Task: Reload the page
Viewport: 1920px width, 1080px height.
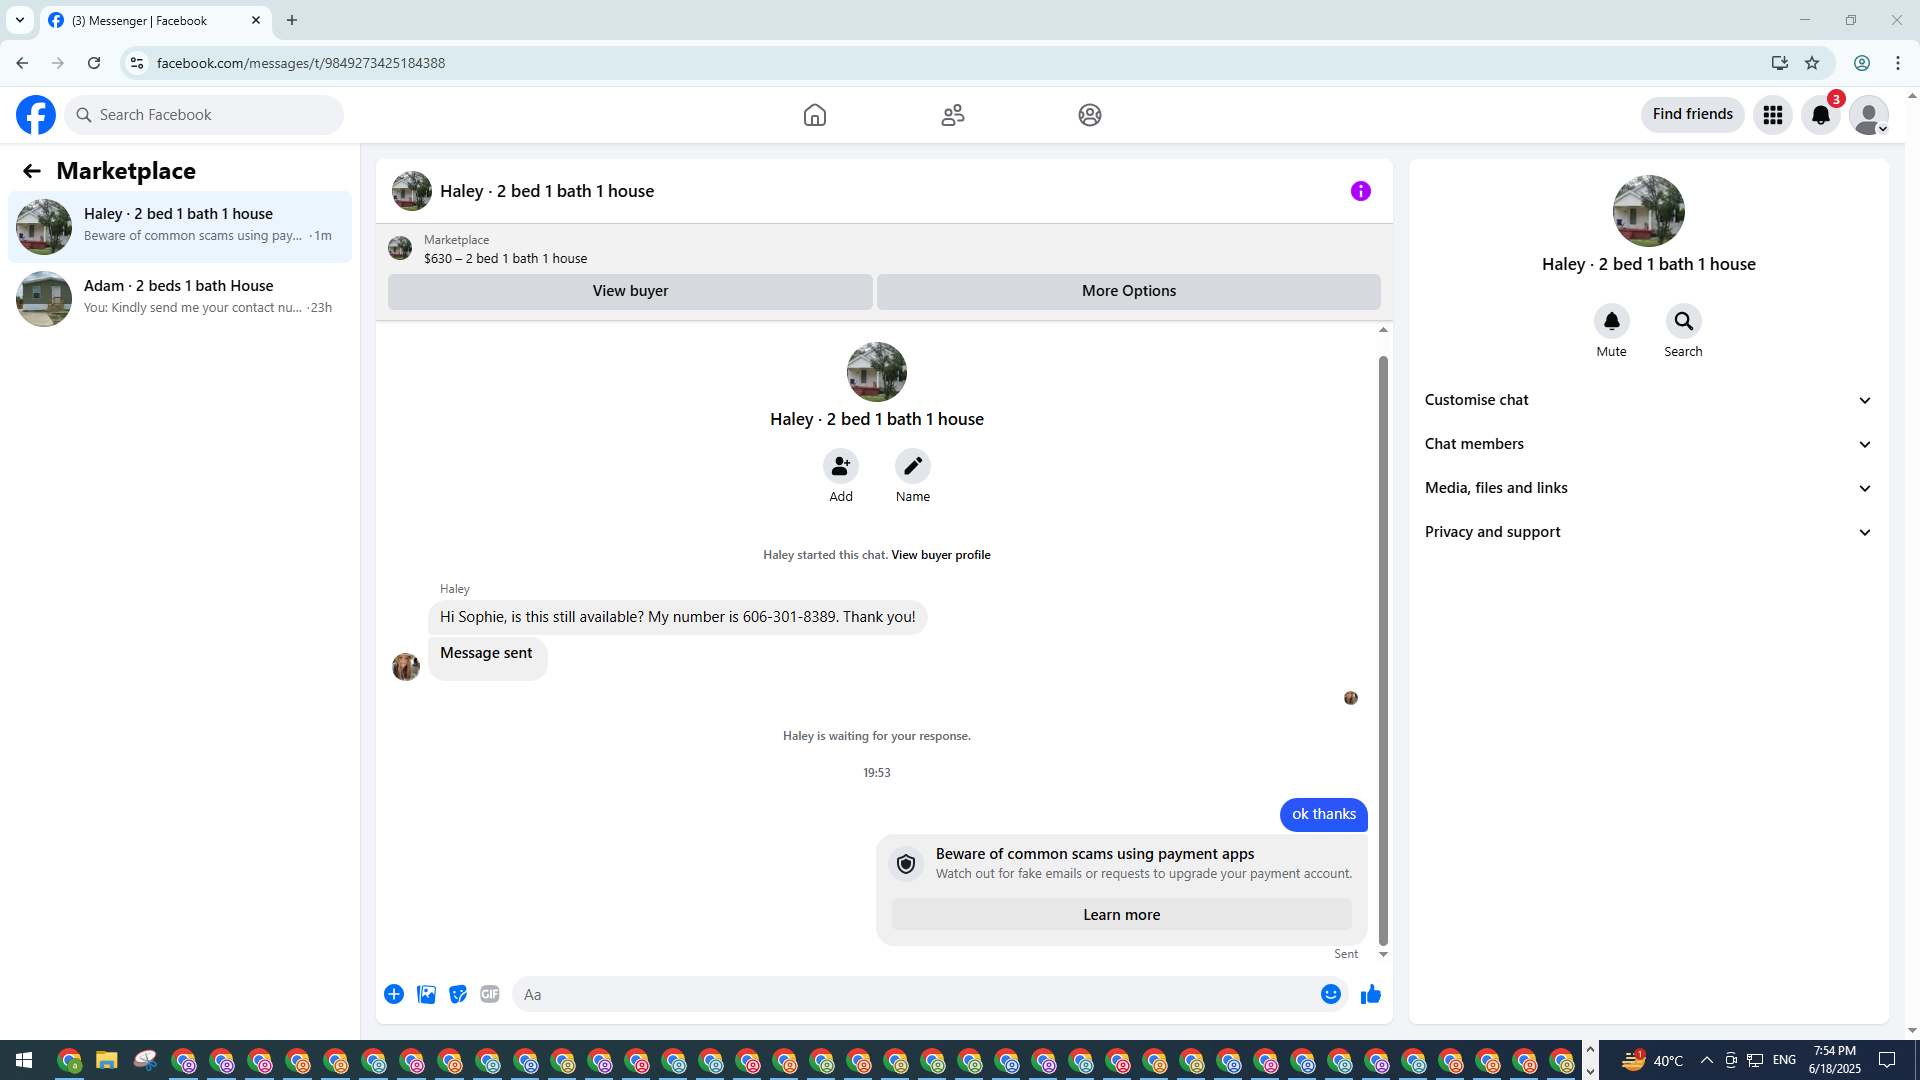Action: (94, 63)
